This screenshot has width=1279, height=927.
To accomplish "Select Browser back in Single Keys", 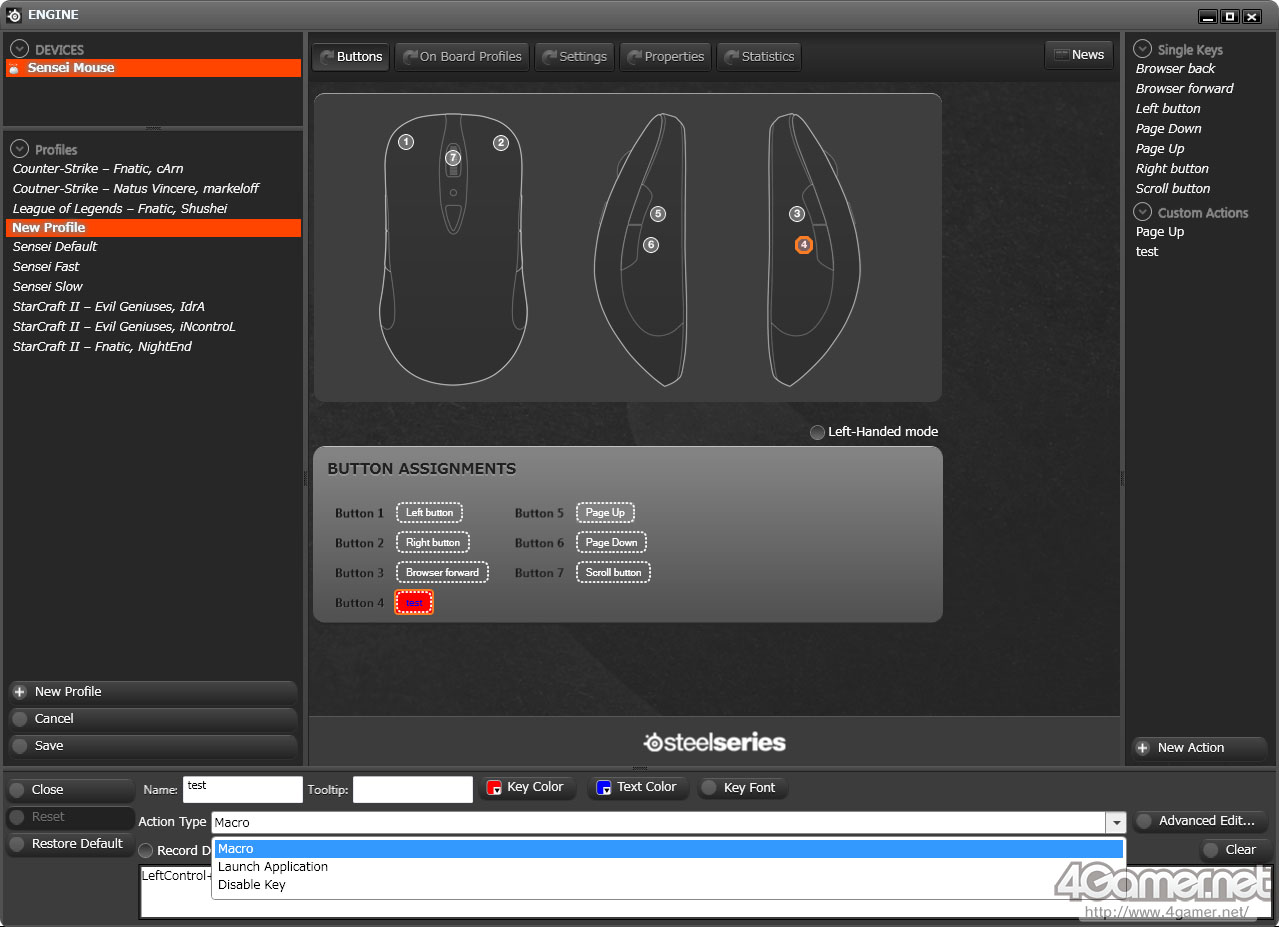I will [1175, 69].
